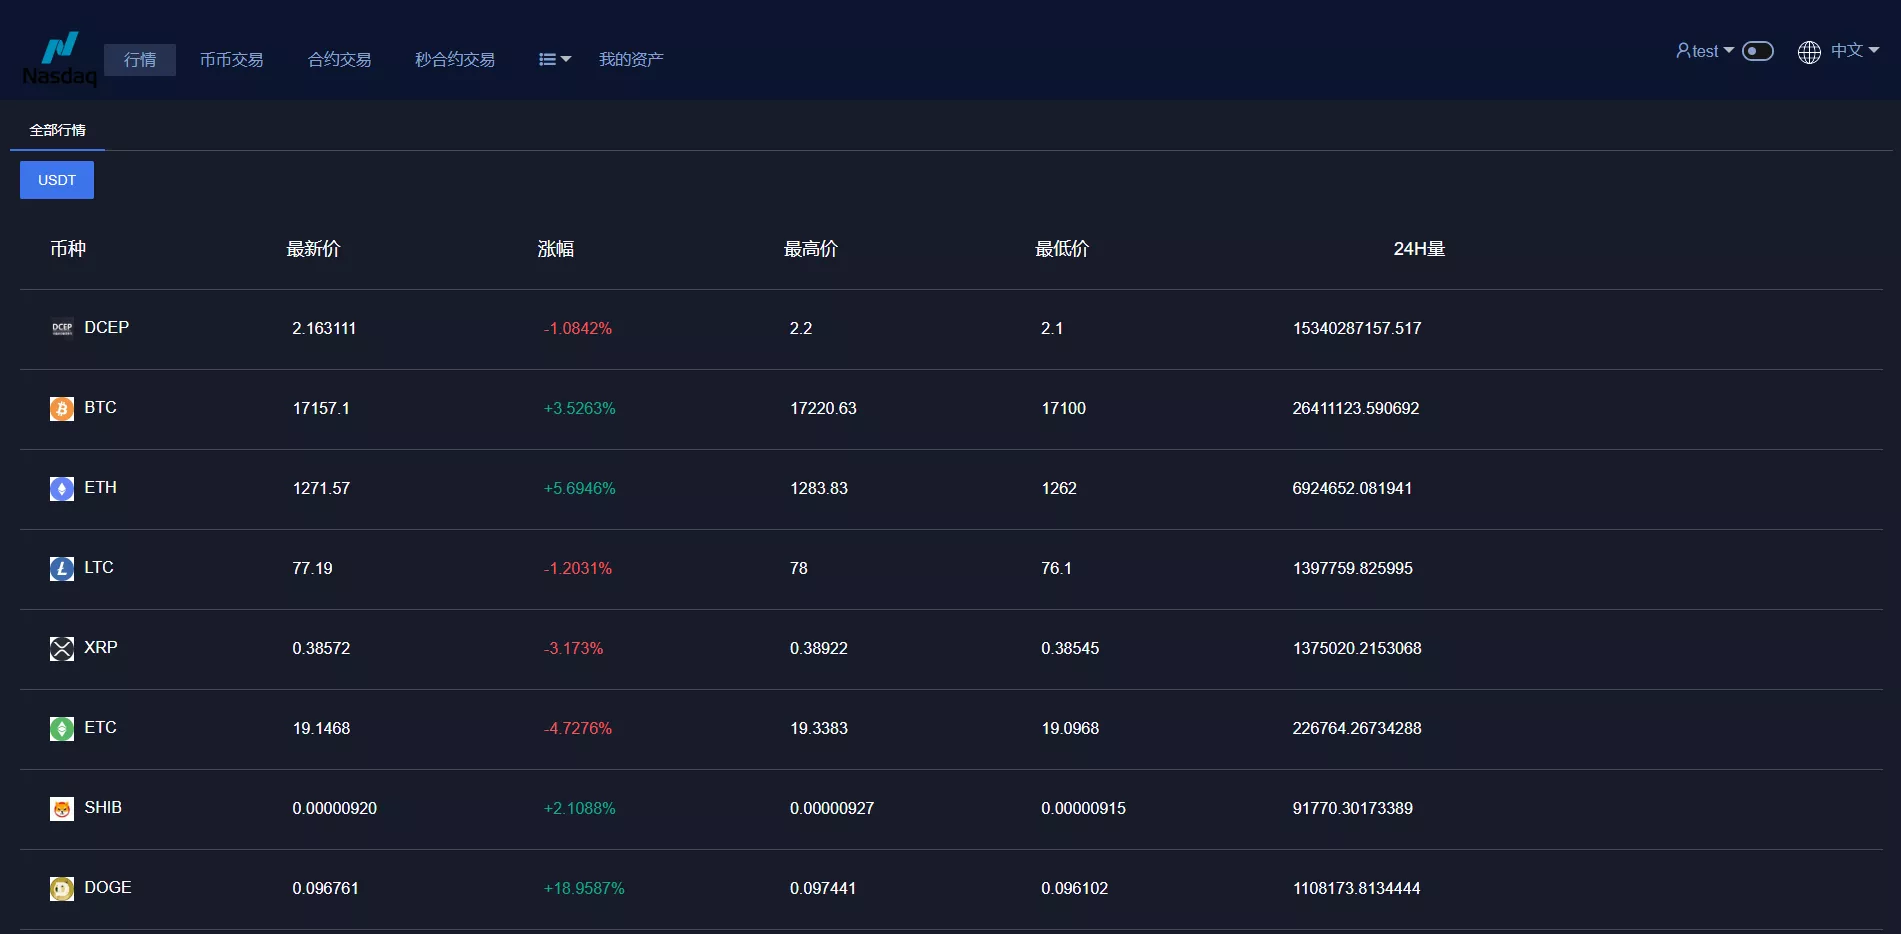Click the Ethereum Classic ETC icon
The height and width of the screenshot is (934, 1901).
pyautogui.click(x=62, y=728)
